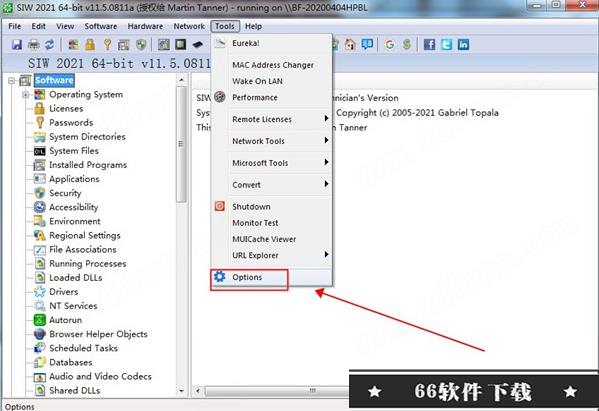This screenshot has width=599, height=411.
Task: Expand the Operating System tree node
Action: pyautogui.click(x=26, y=94)
